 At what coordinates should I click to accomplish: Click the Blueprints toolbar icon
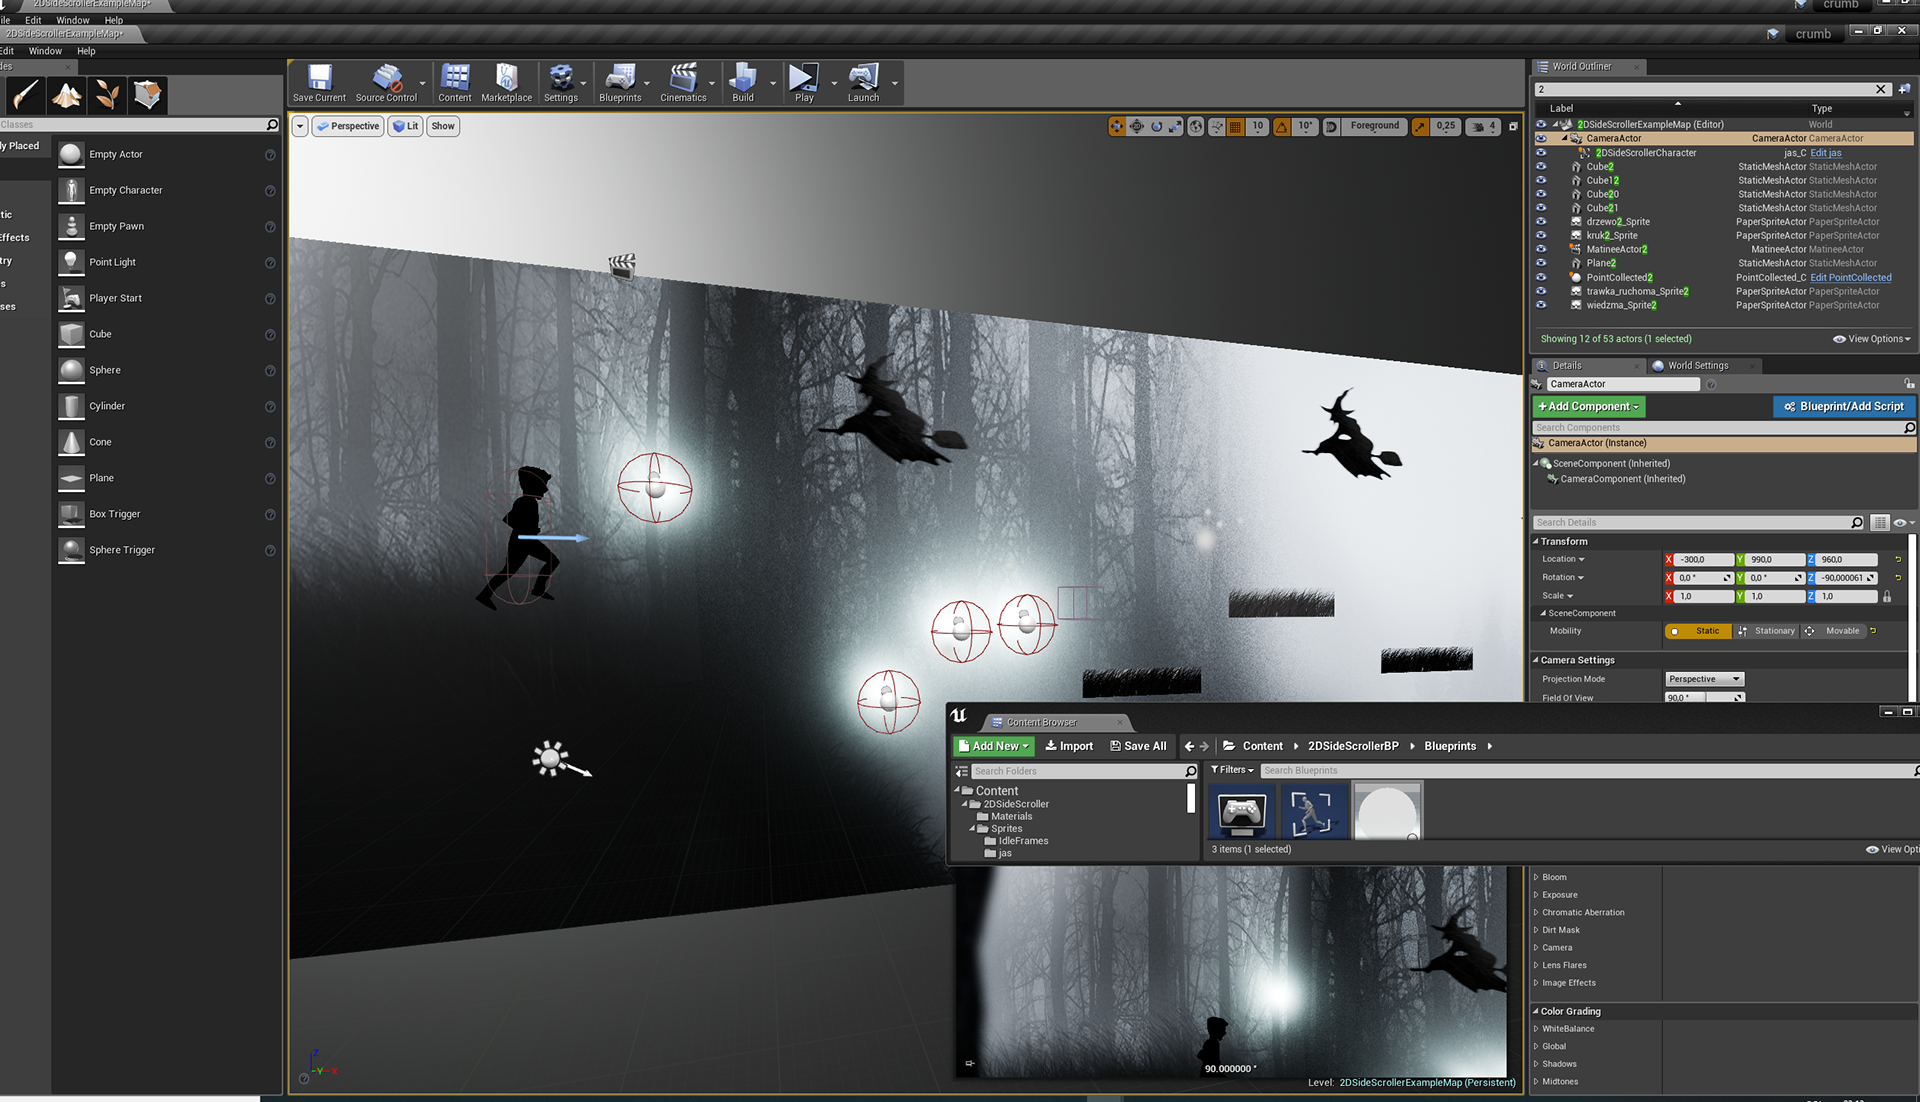tap(619, 82)
